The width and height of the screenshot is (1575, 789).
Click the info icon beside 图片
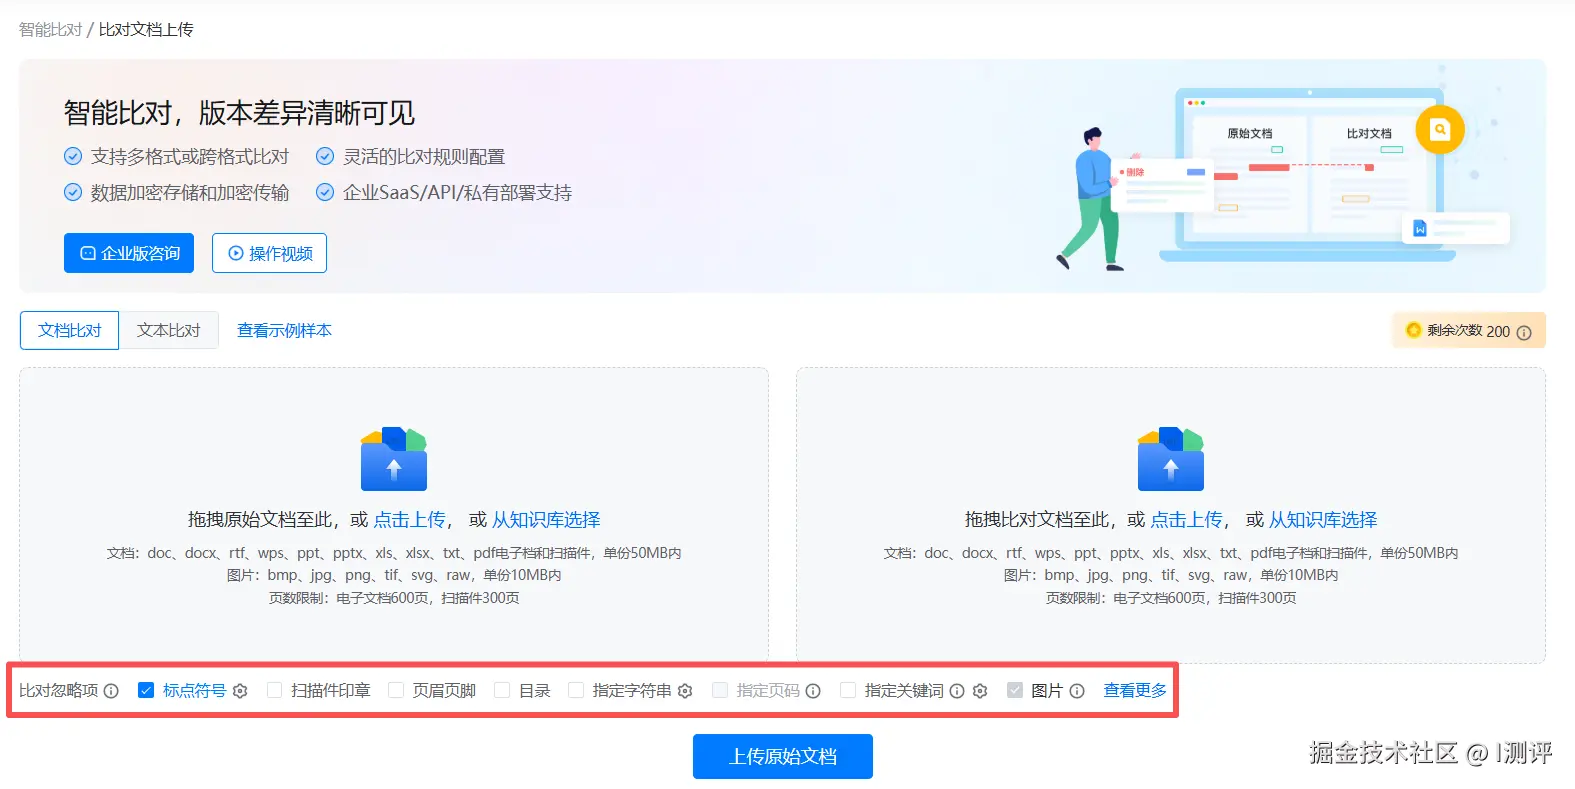1077,691
